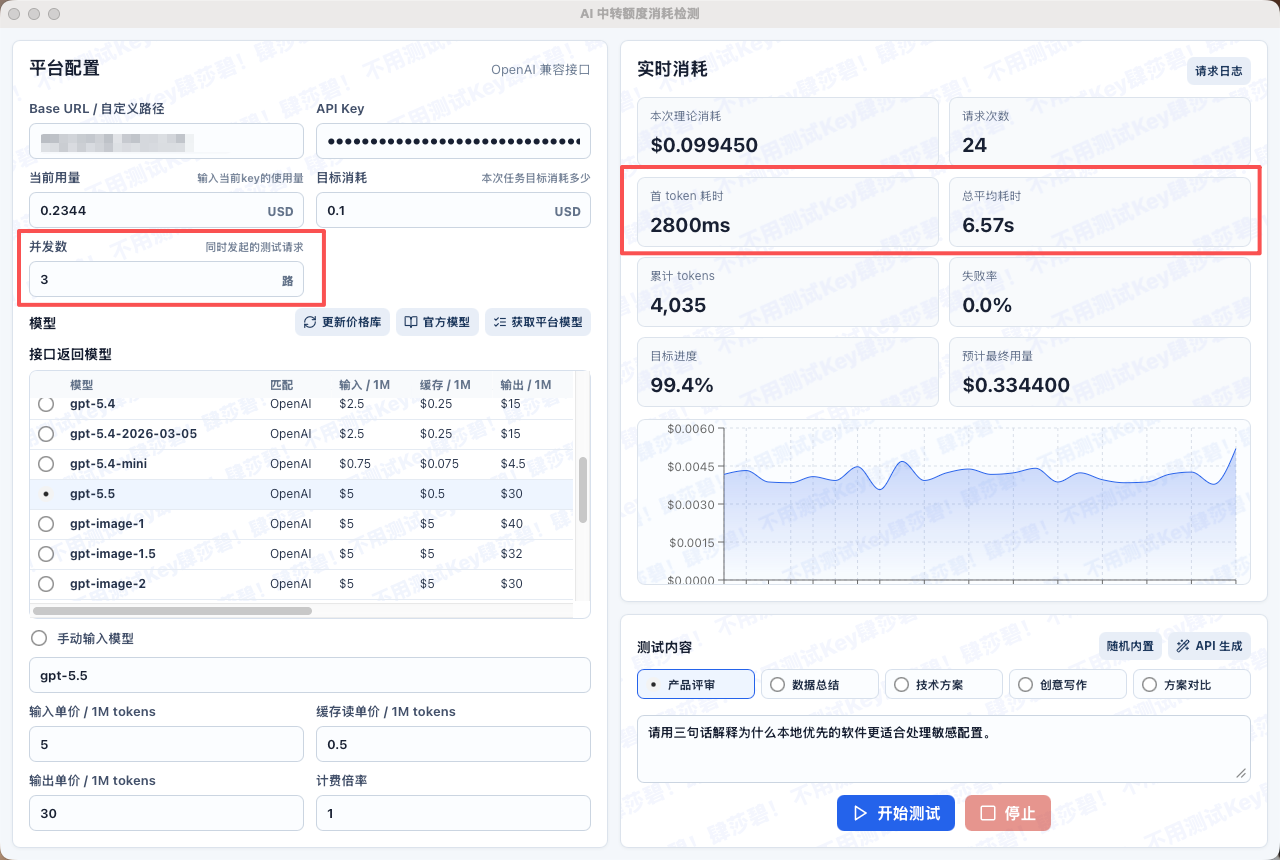
Task: Edit the 当前用量 field showing 0.2344
Action: (x=166, y=211)
